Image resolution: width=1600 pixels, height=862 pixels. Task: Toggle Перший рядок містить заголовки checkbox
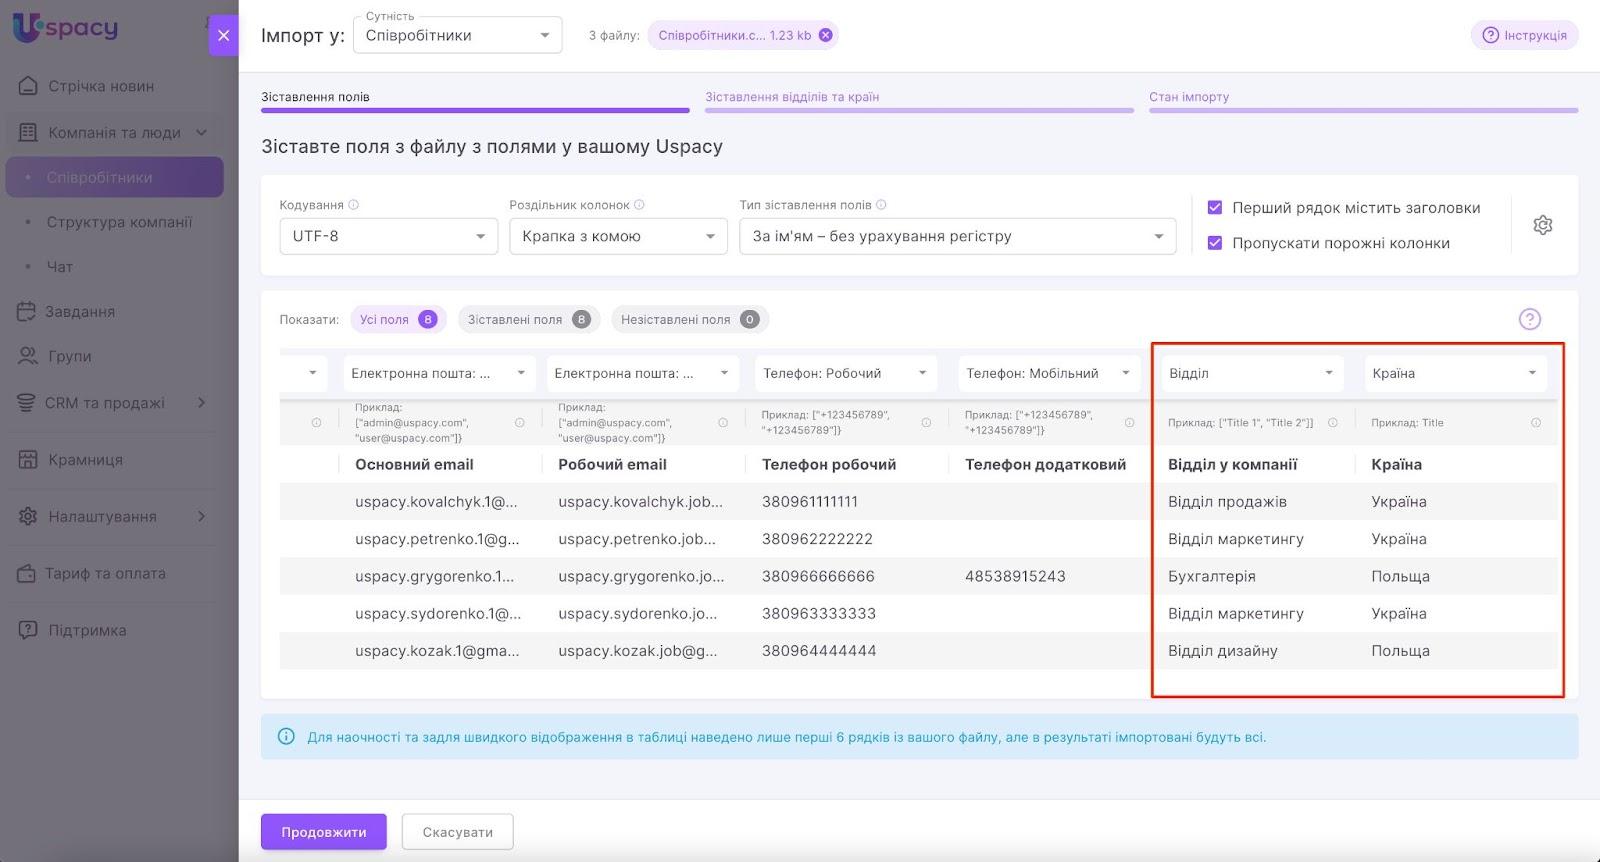[x=1215, y=208]
